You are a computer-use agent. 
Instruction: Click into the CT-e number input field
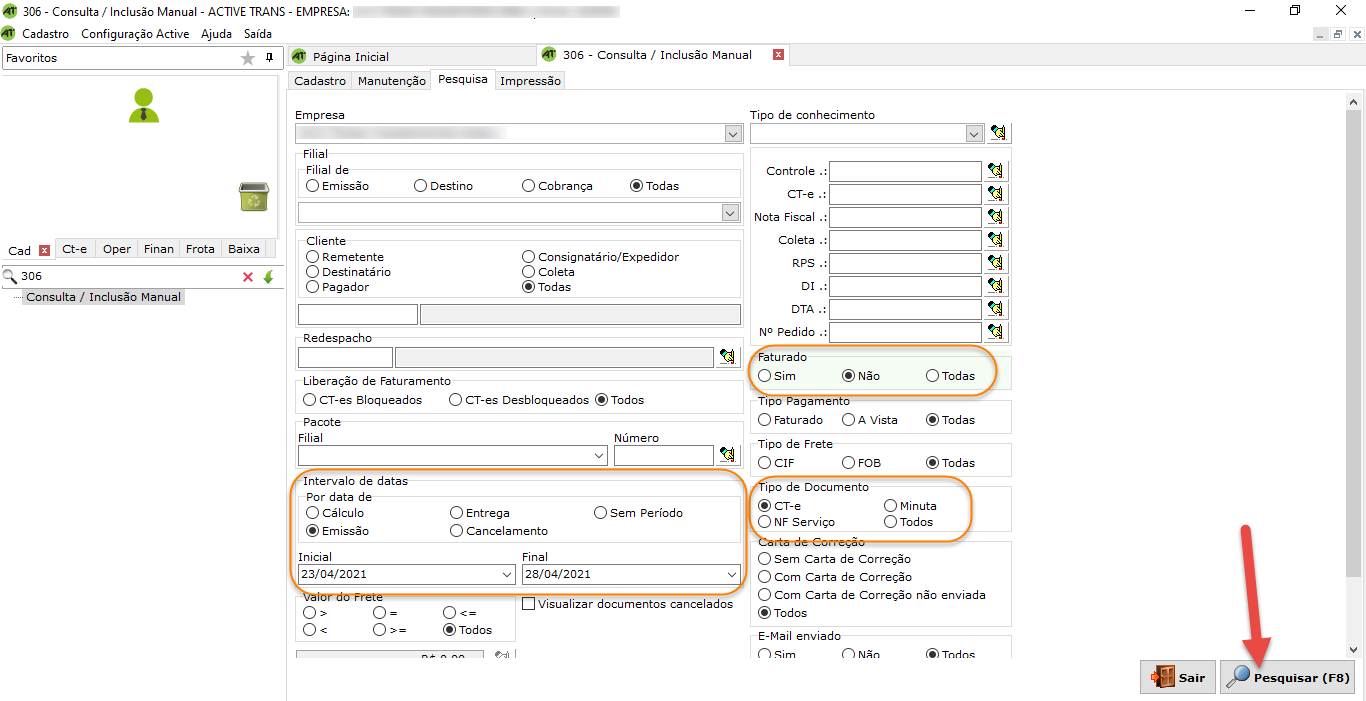coord(905,194)
